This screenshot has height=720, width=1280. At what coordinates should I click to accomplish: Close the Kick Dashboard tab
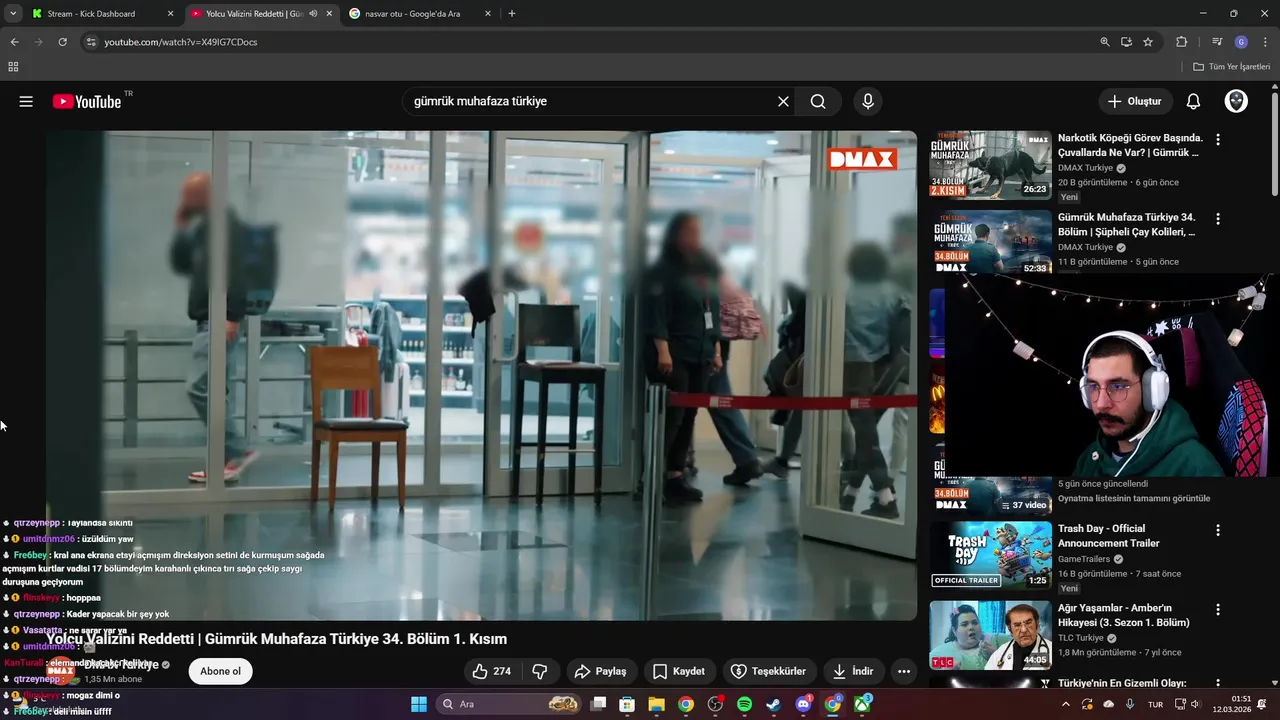(170, 14)
